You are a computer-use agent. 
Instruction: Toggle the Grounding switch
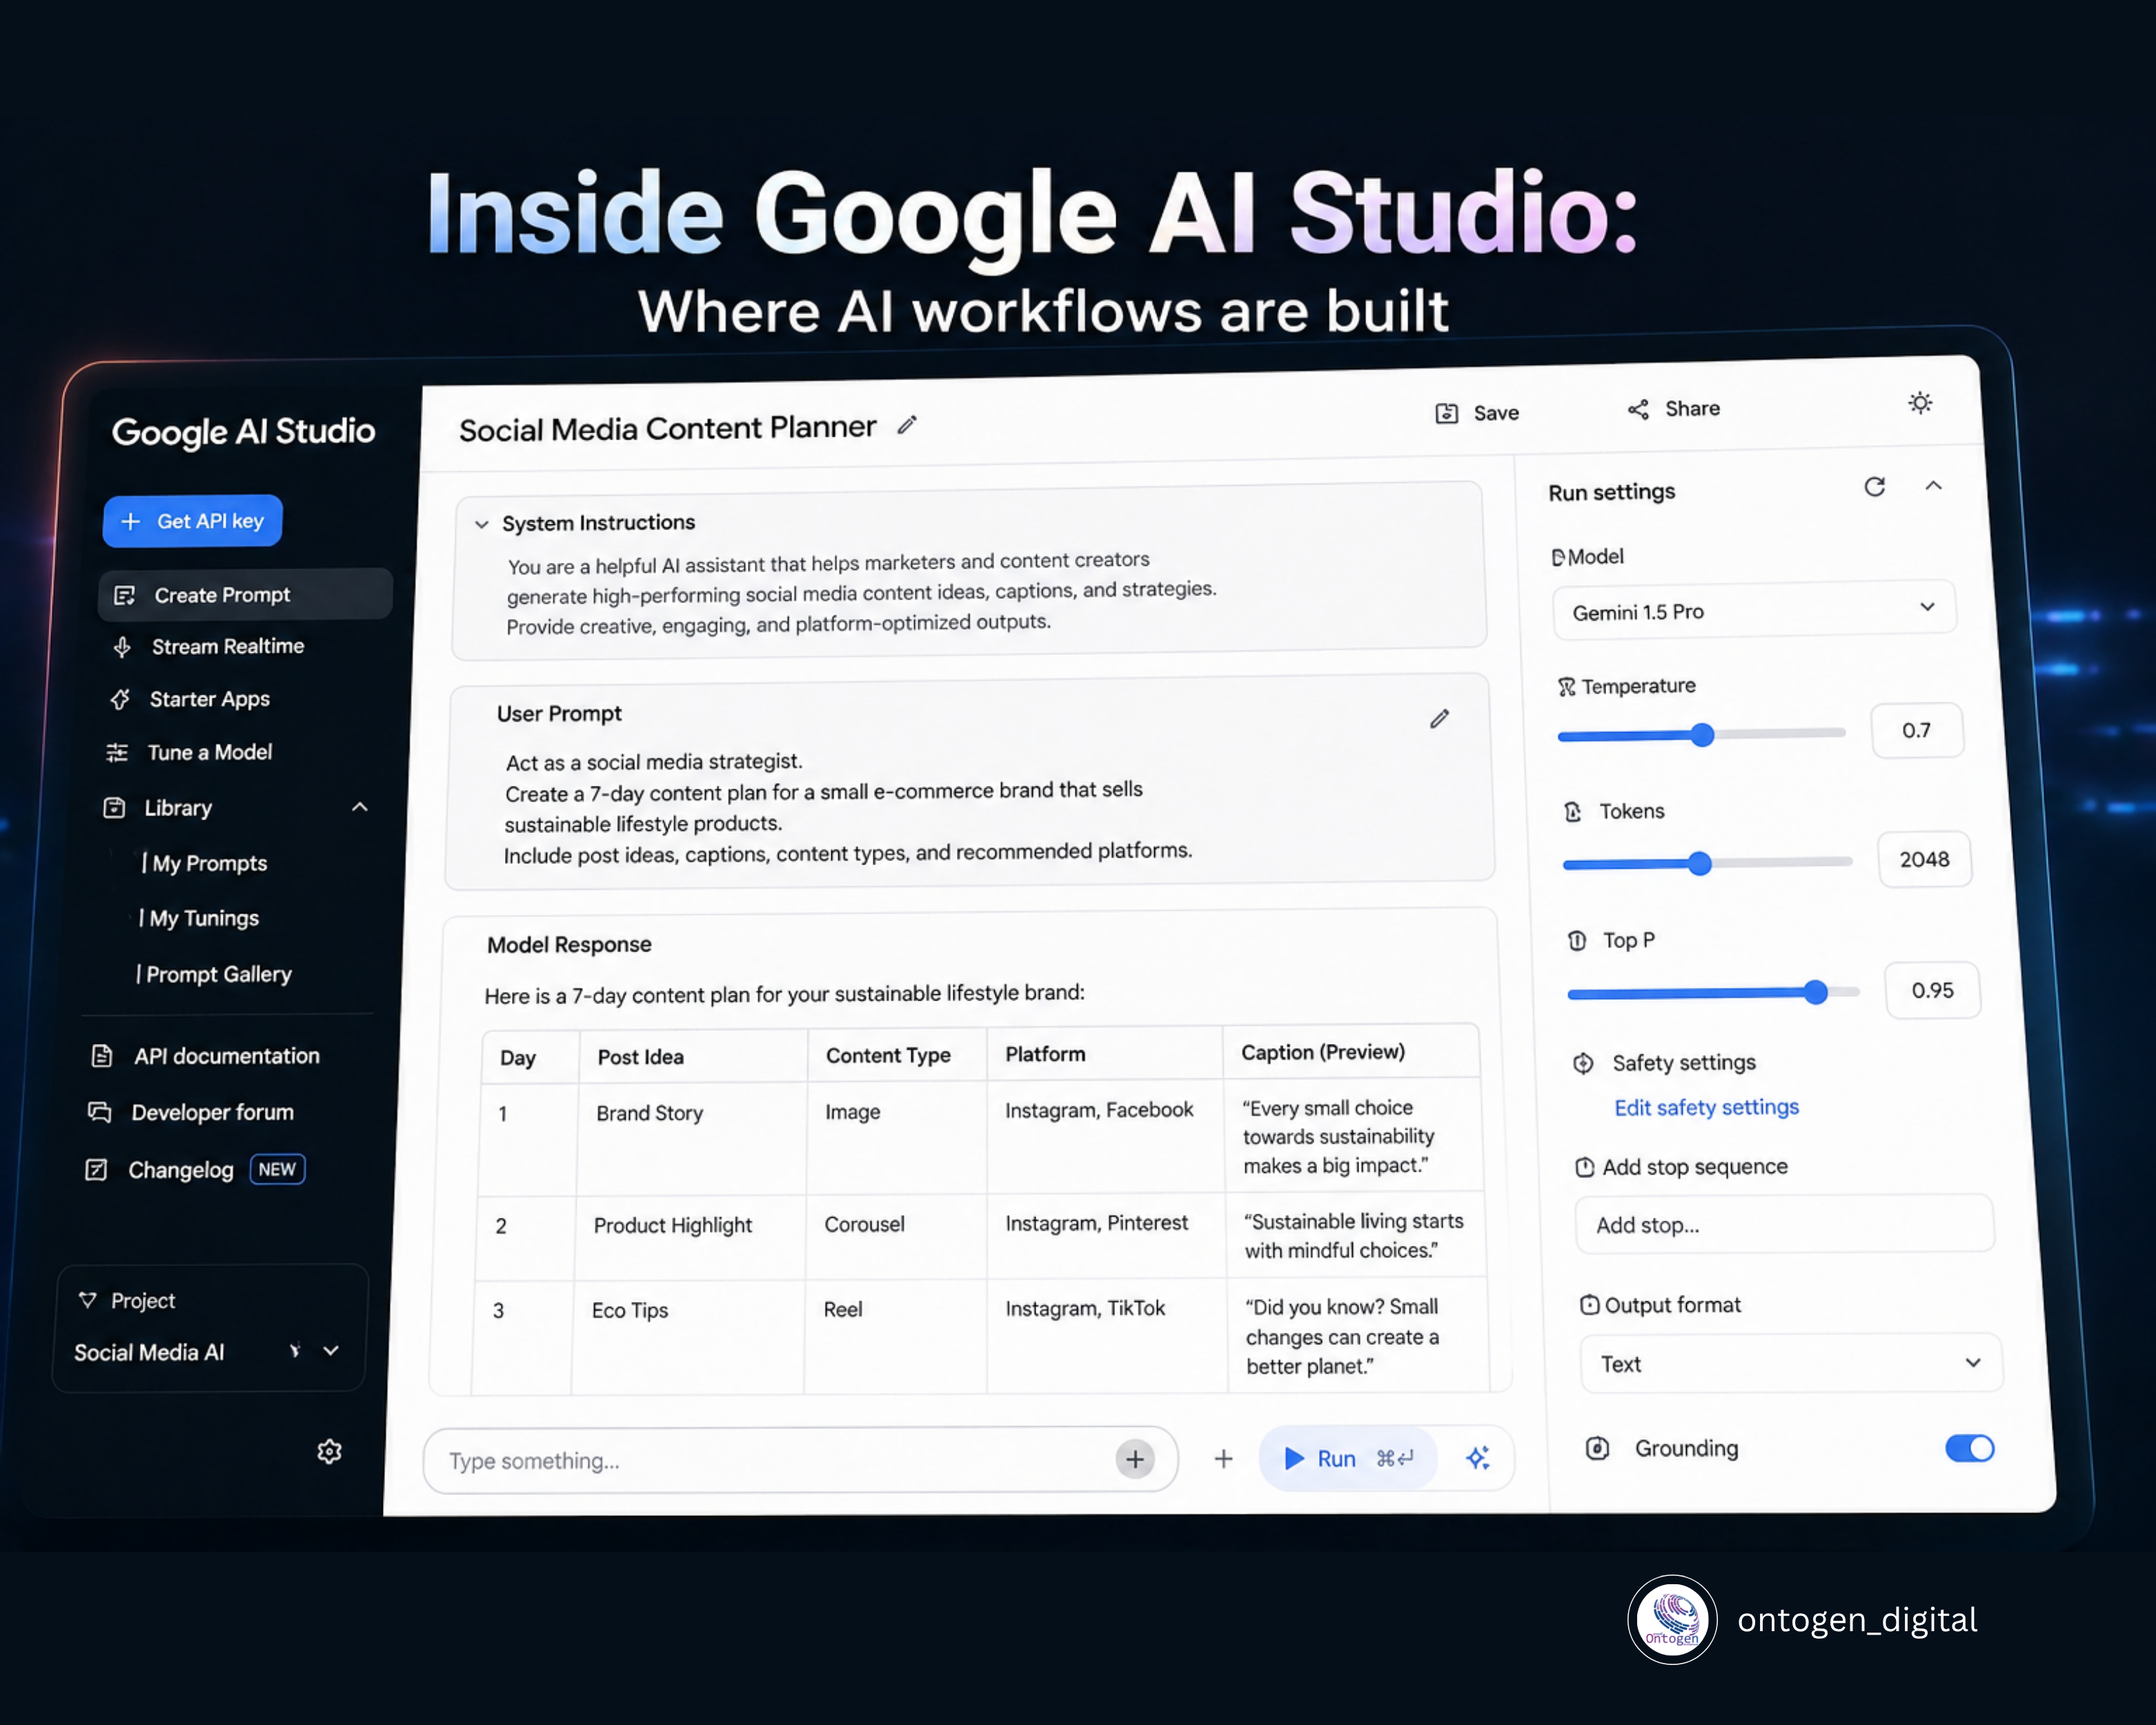coord(1968,1448)
